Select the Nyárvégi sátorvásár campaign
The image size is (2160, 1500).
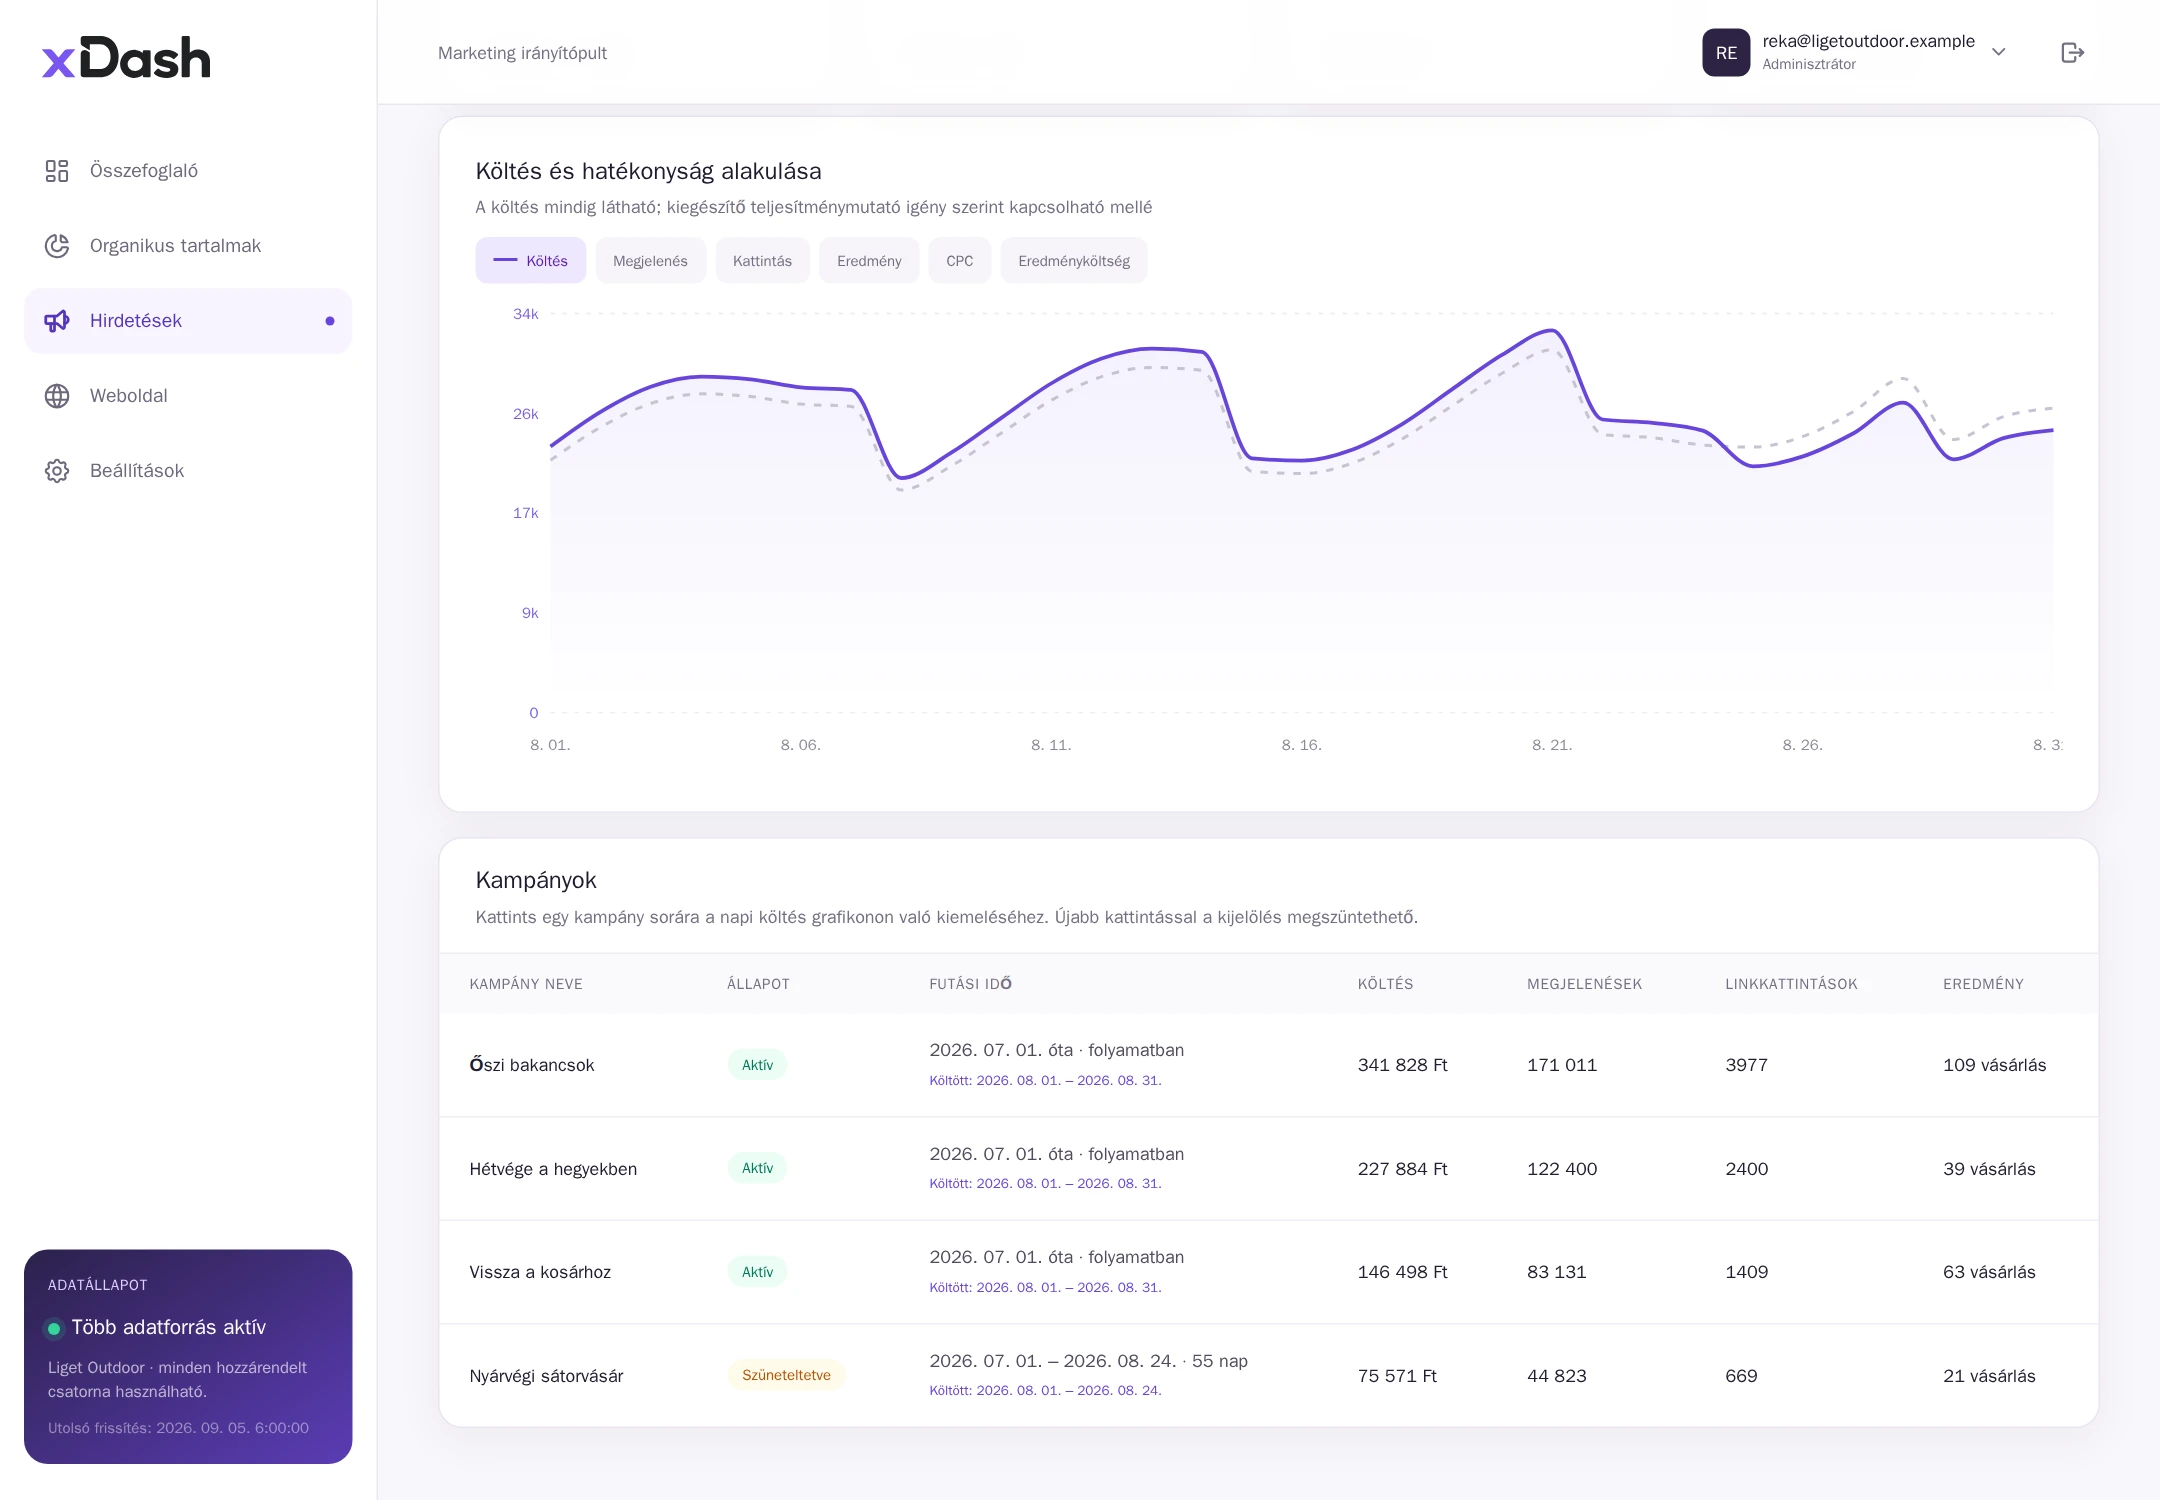pos(1268,1376)
